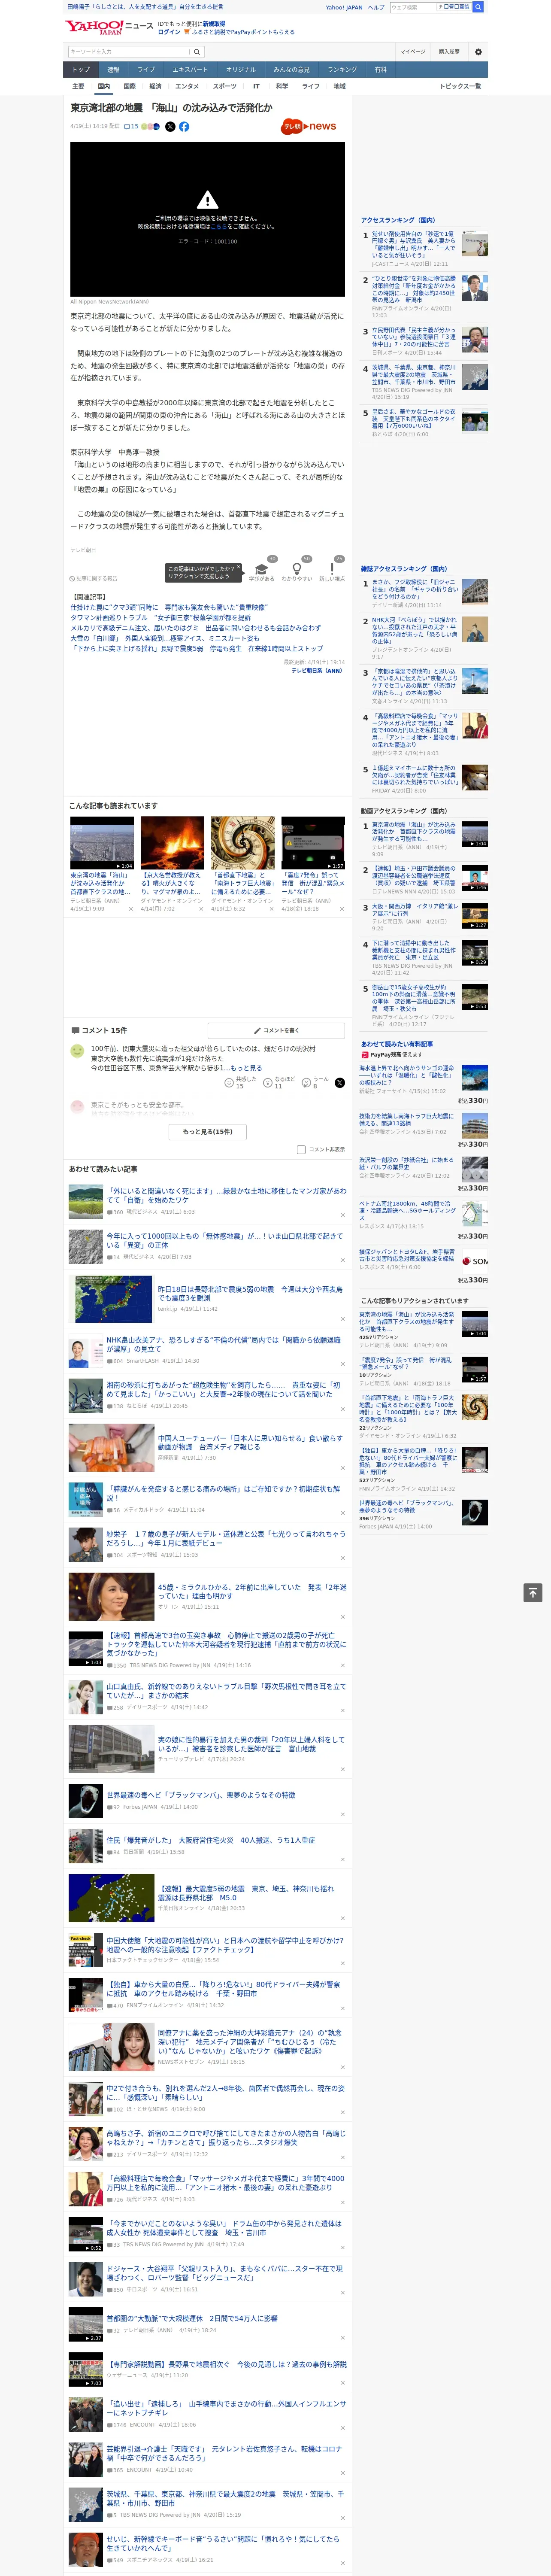The image size is (551, 2576).
Task: Select the 国際 category tab
Action: (129, 86)
